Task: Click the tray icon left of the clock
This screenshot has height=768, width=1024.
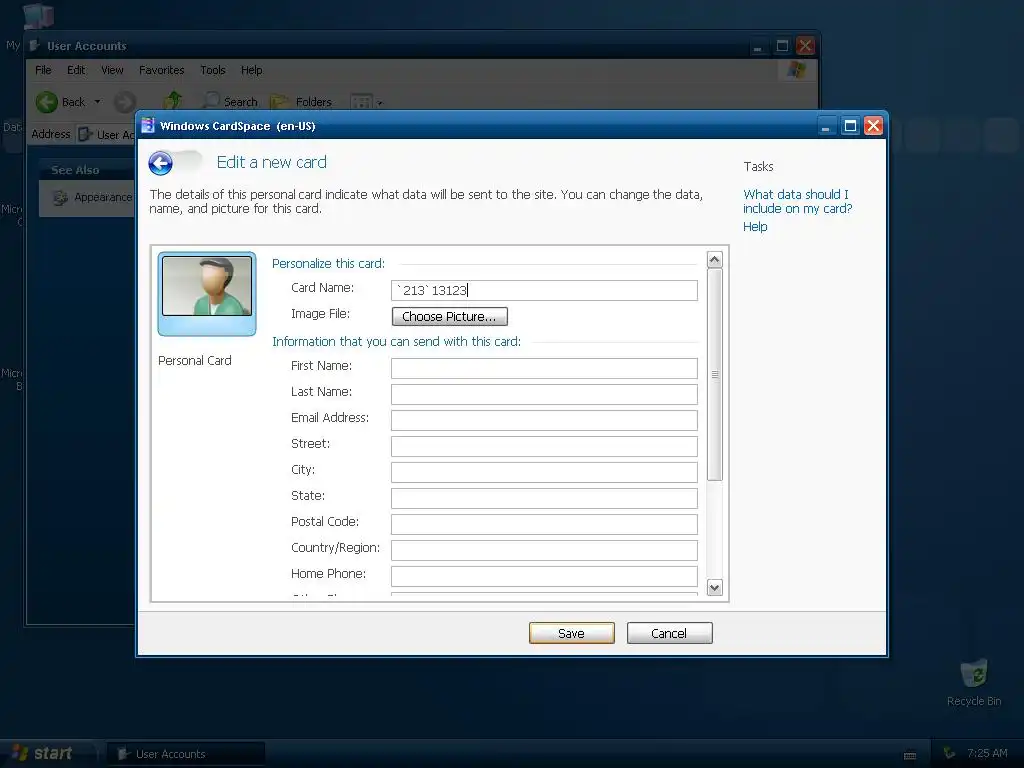Action: pos(950,754)
